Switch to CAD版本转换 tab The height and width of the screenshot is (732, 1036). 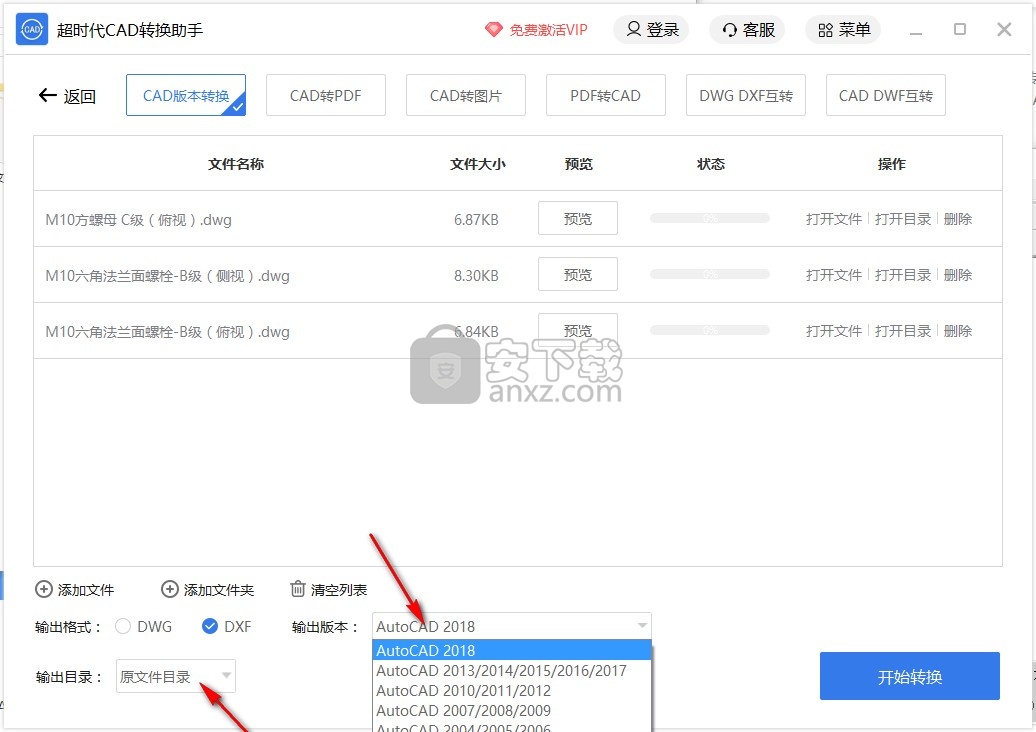pos(186,95)
